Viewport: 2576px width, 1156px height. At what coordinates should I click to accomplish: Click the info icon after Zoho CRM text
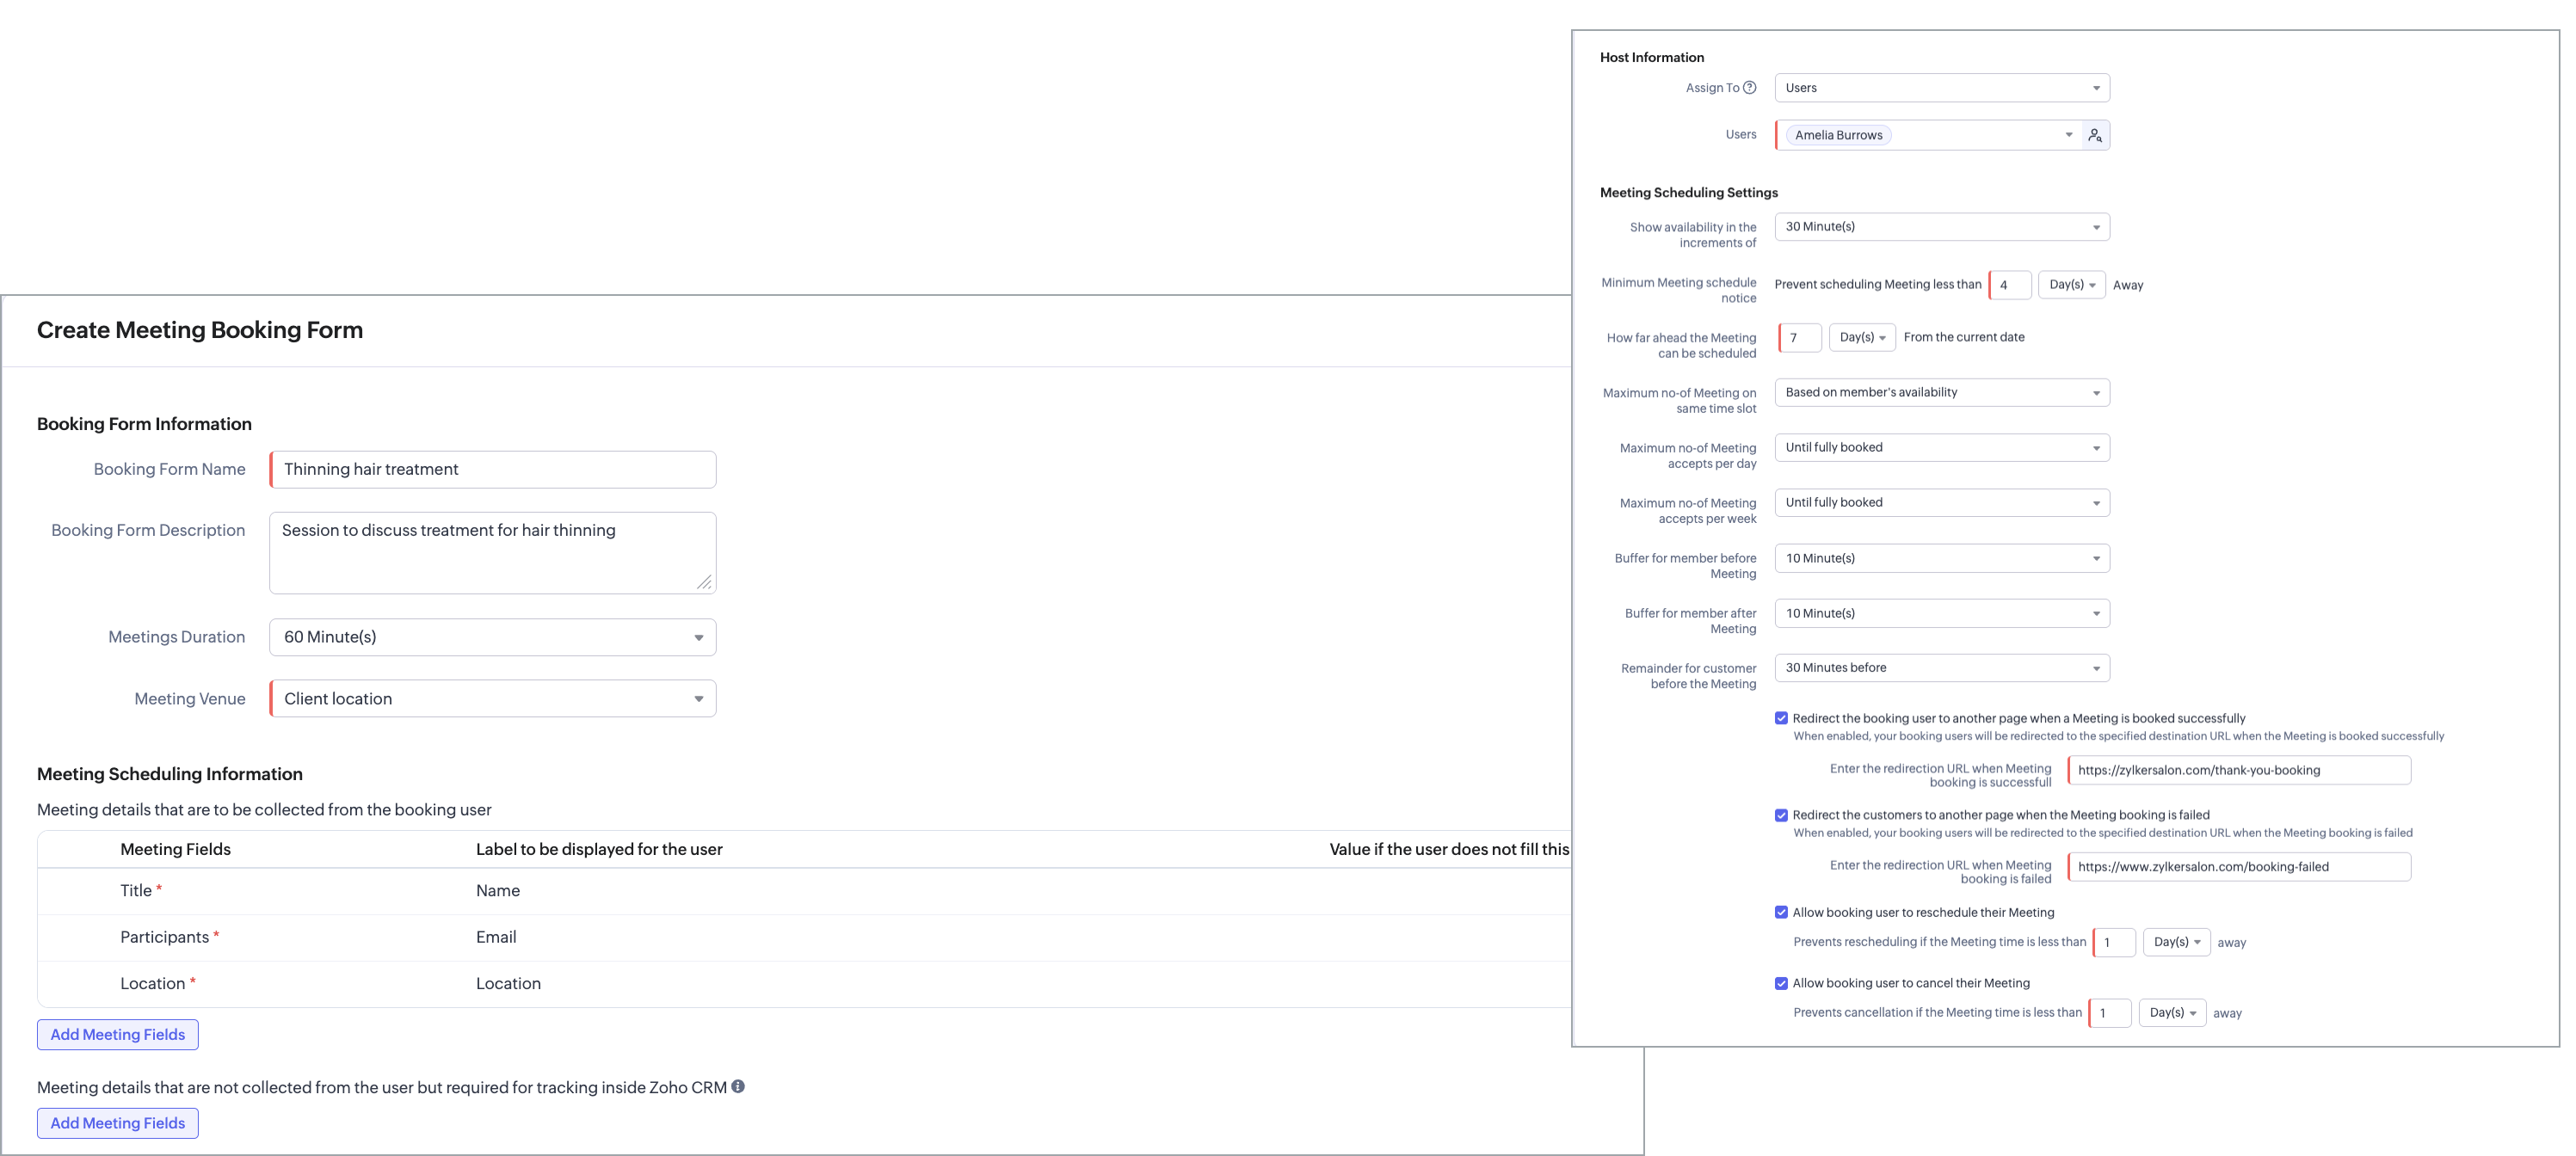pos(738,1086)
